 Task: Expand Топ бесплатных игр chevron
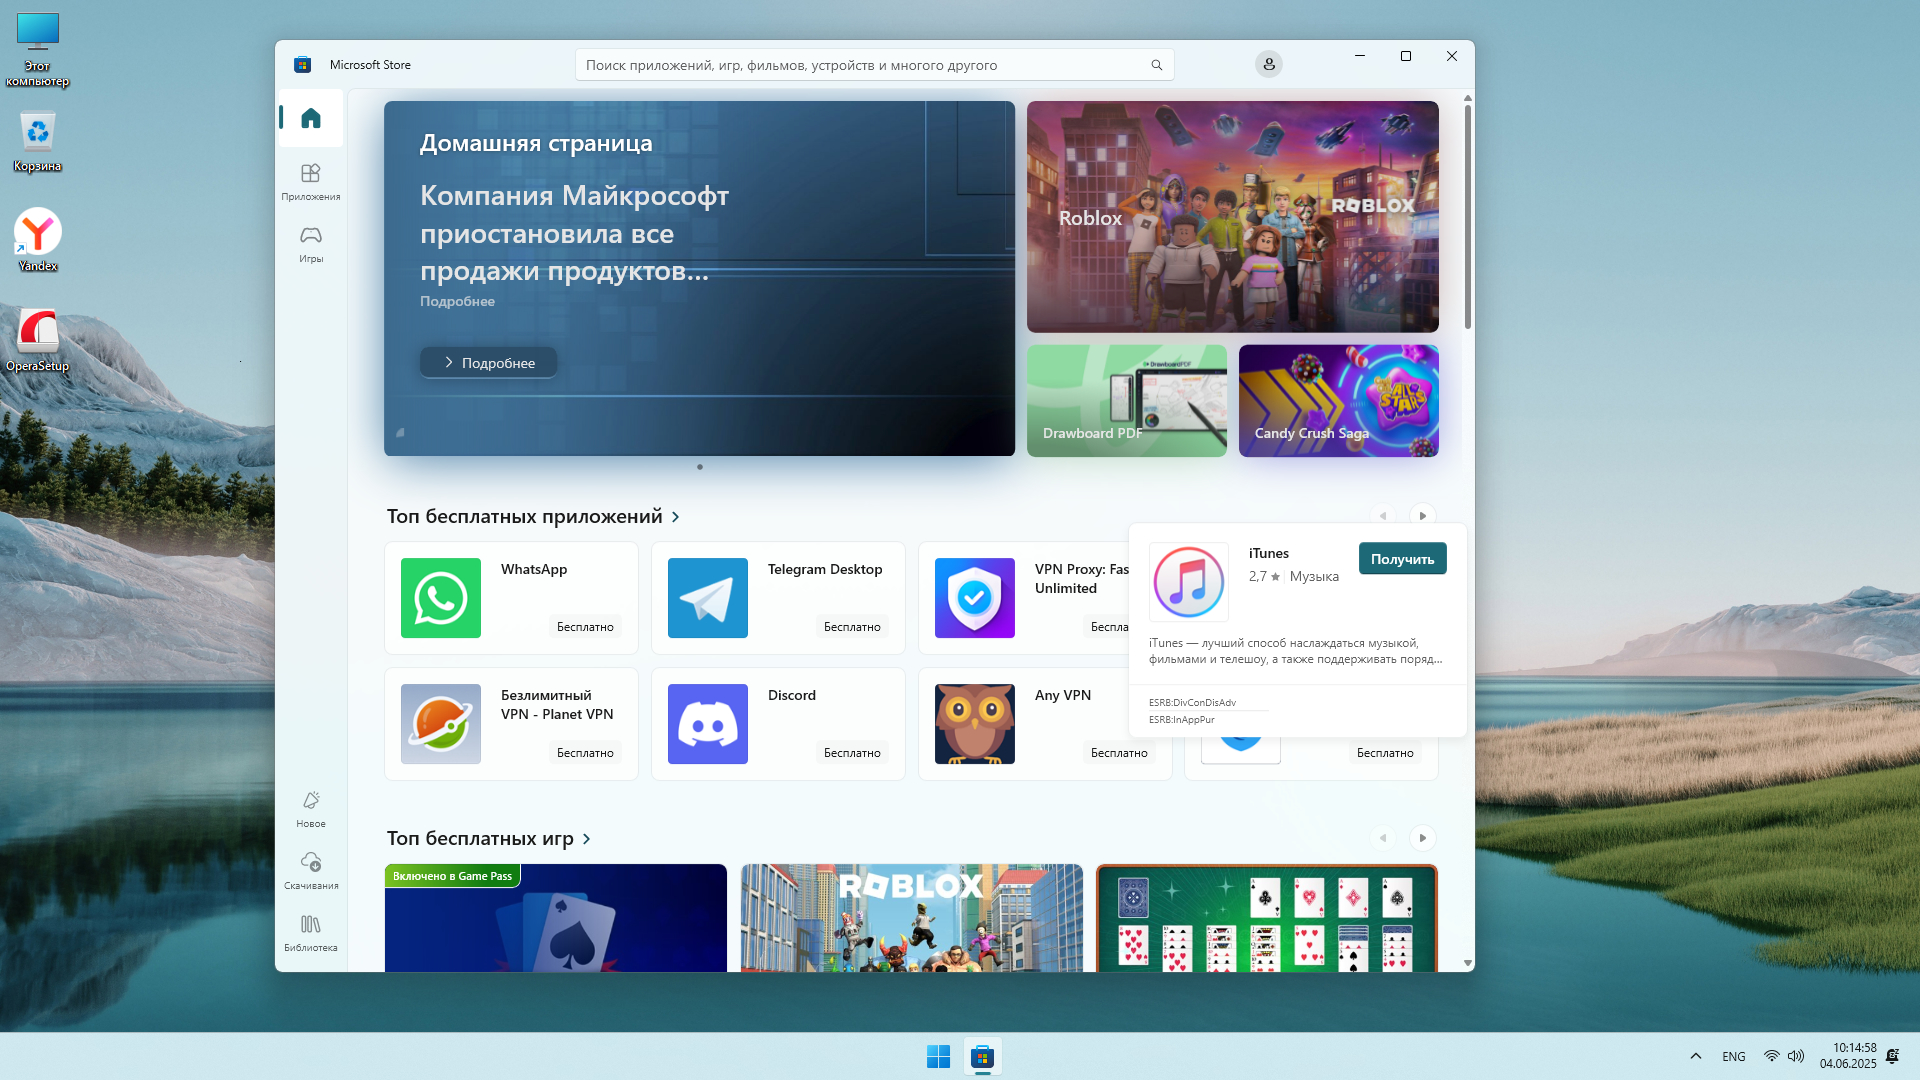tap(587, 839)
